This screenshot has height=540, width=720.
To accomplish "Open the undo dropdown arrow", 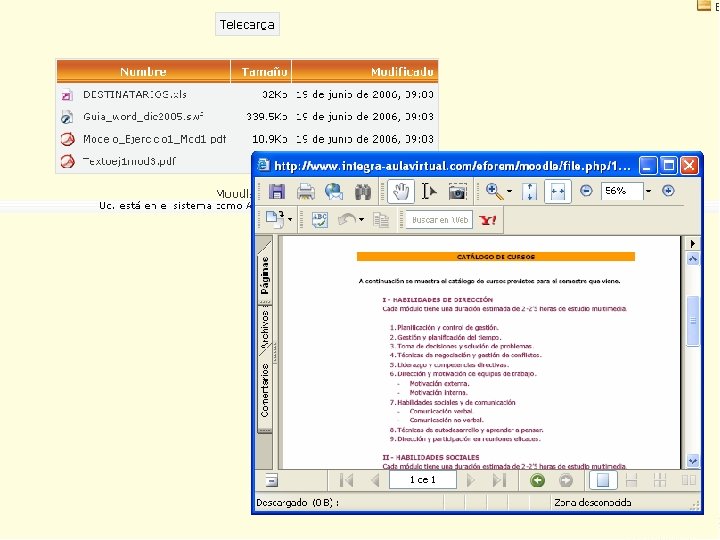I will tap(361, 219).
